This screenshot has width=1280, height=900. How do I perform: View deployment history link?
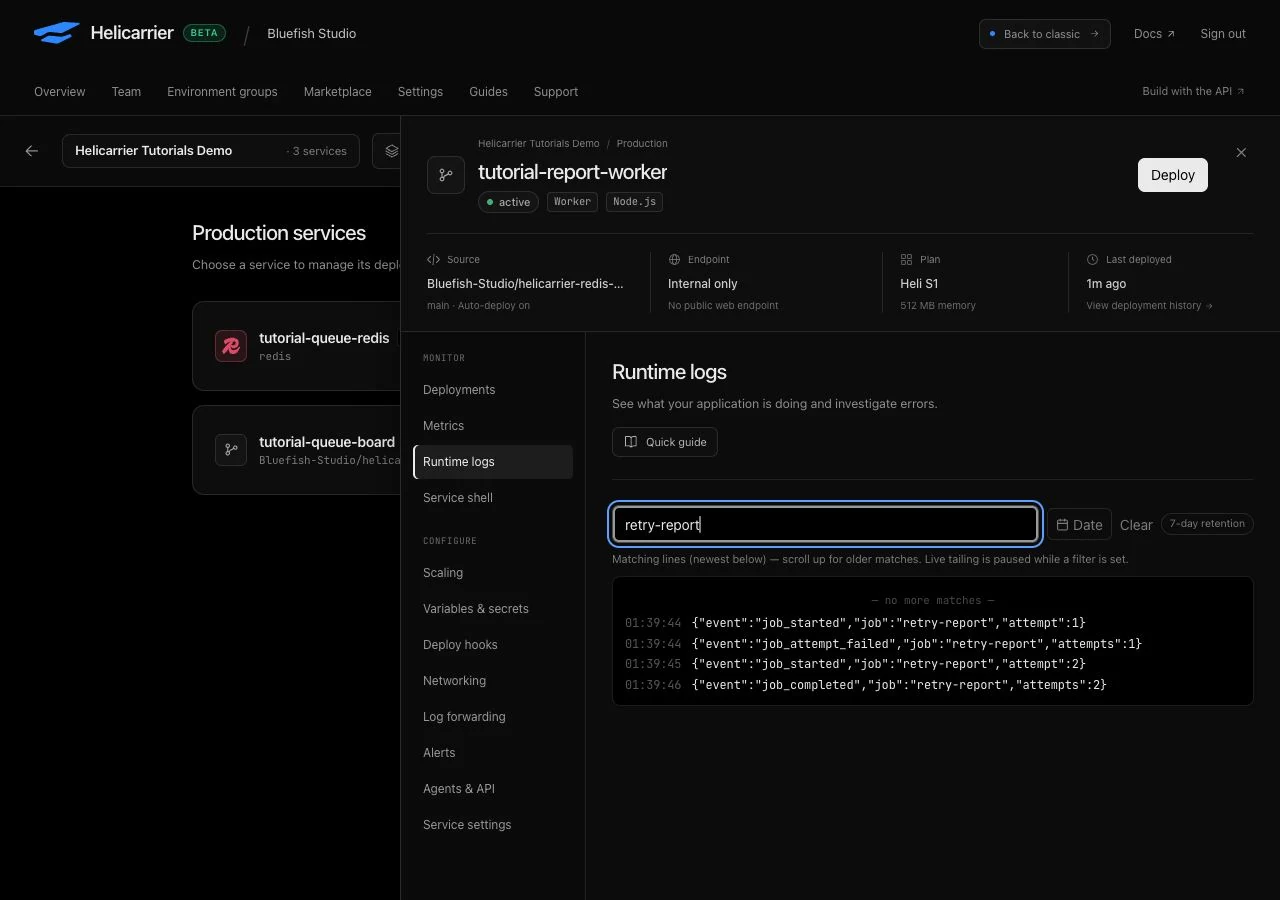coord(1149,306)
